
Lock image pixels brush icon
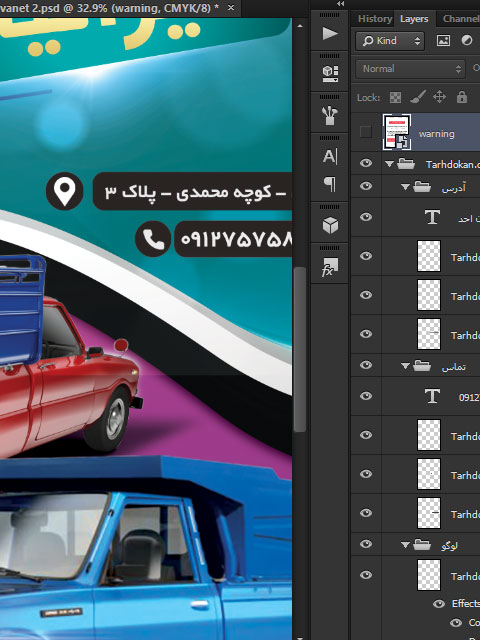pyautogui.click(x=418, y=97)
